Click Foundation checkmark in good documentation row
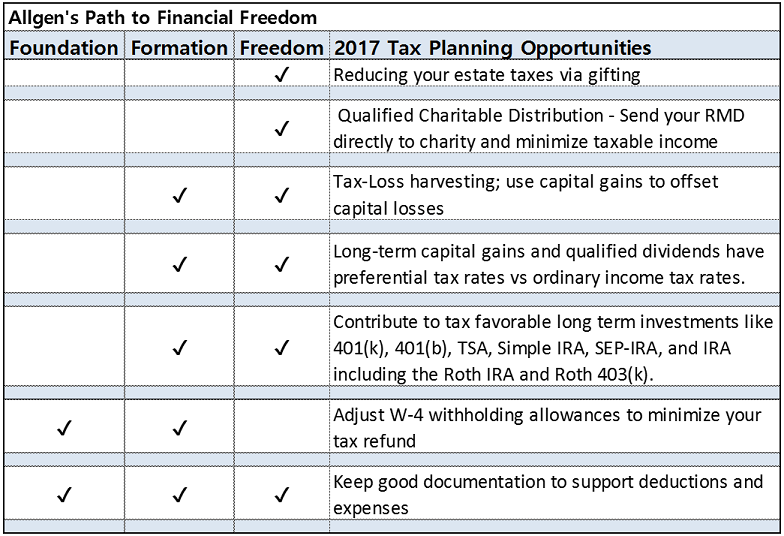 (65, 495)
